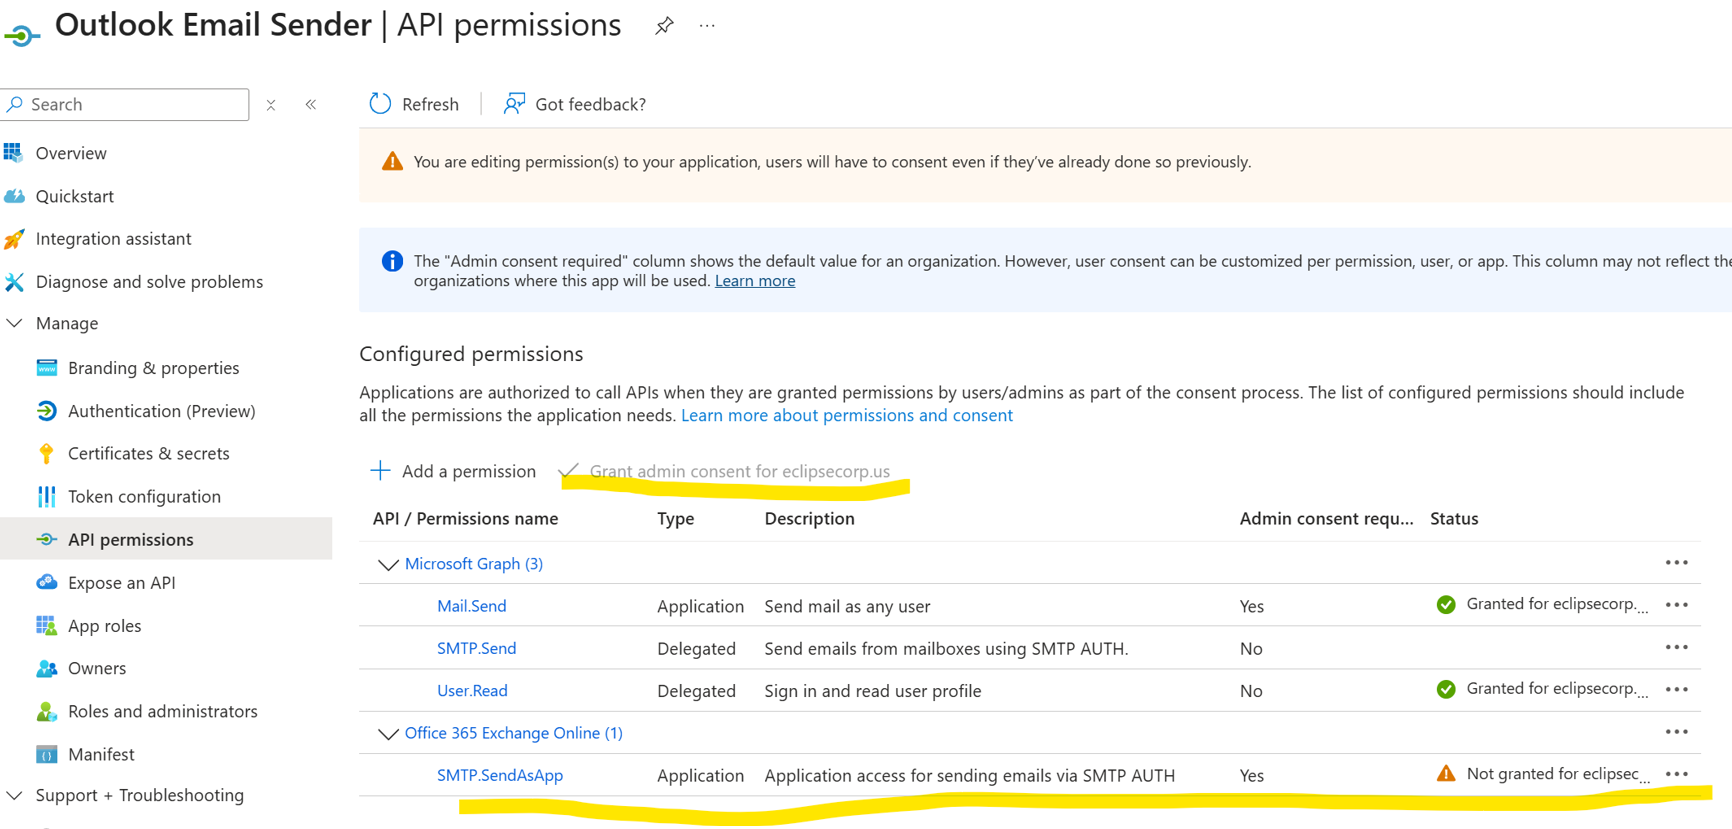1732x829 pixels.
Task: Click Add a permission
Action: click(x=453, y=471)
